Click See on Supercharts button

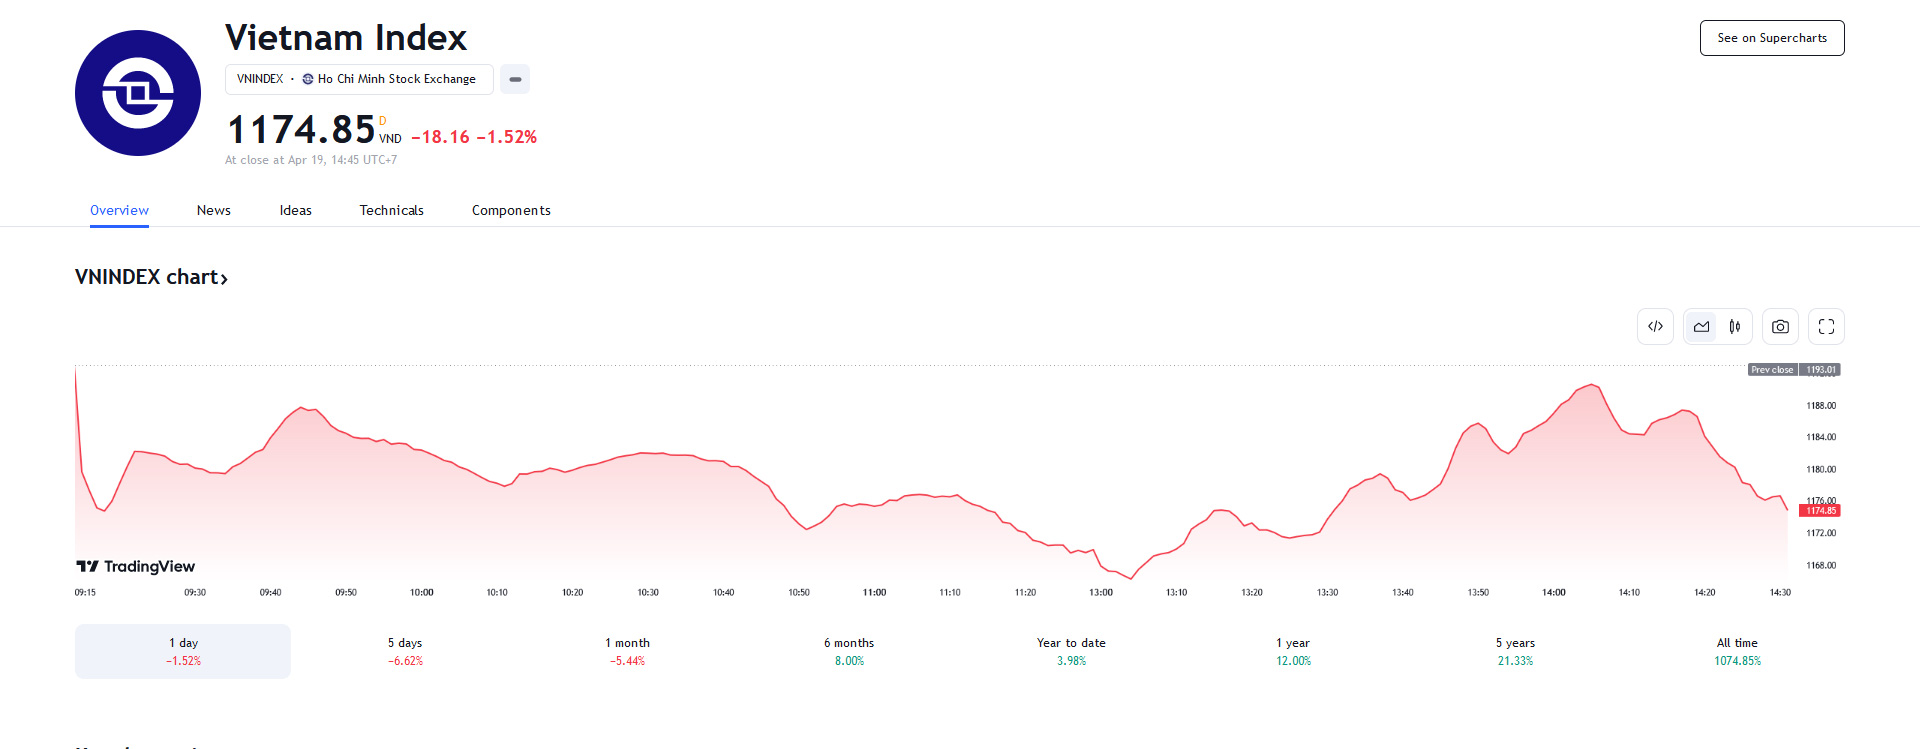[x=1772, y=38]
